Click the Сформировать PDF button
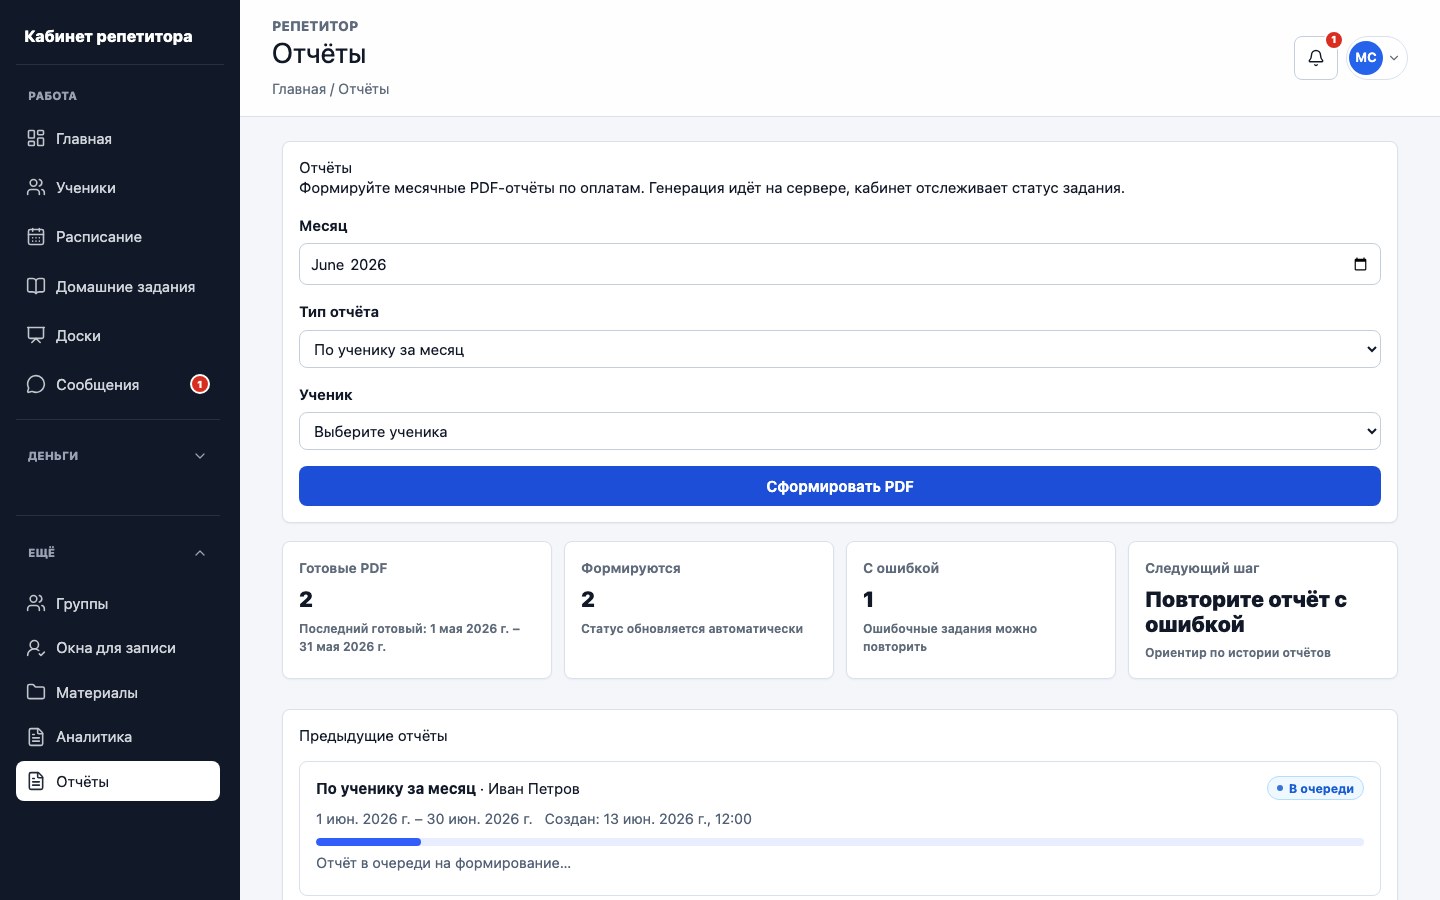The width and height of the screenshot is (1440, 900). [x=840, y=486]
